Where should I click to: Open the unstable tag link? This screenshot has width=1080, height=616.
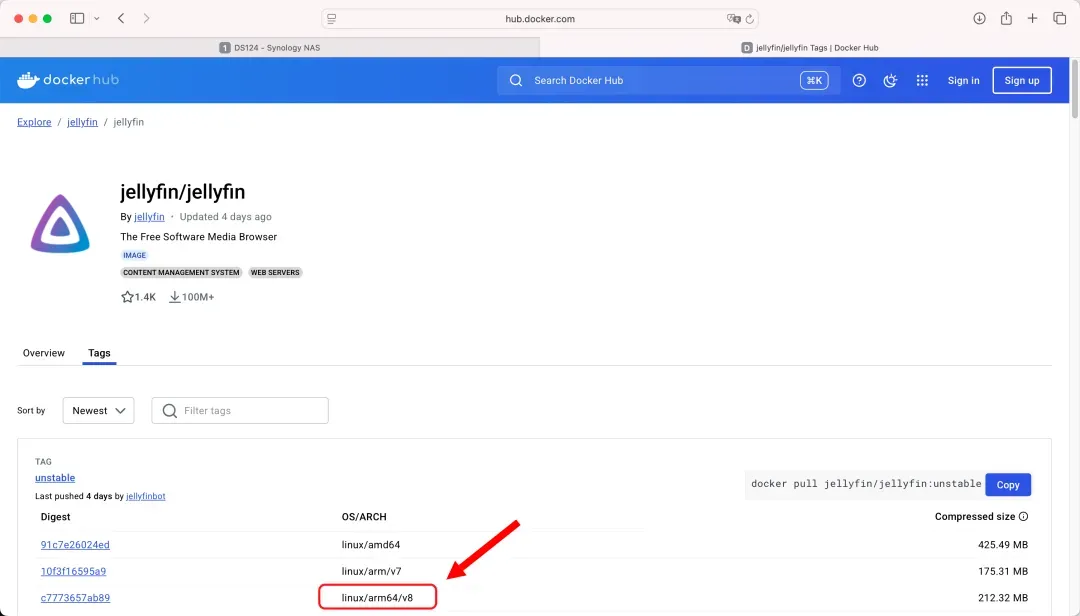(55, 478)
